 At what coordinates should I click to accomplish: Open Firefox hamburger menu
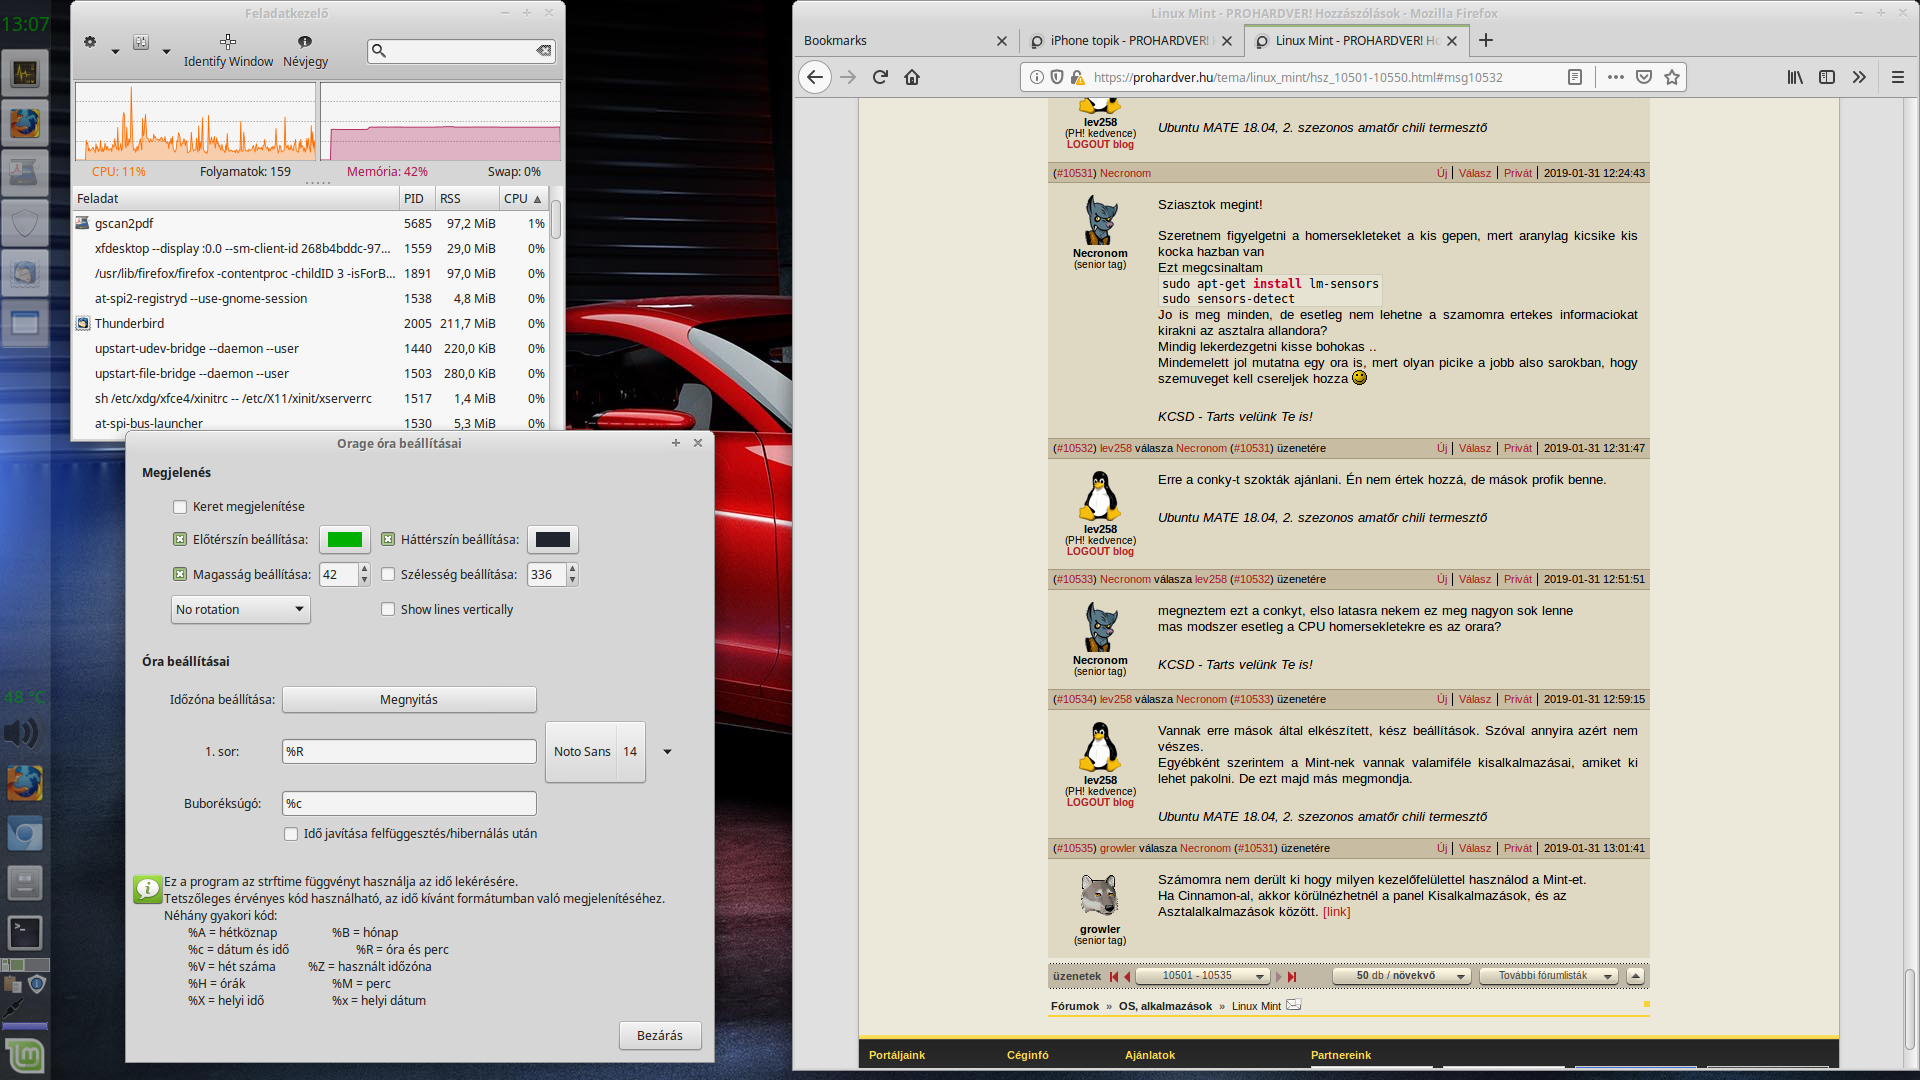[x=1897, y=77]
